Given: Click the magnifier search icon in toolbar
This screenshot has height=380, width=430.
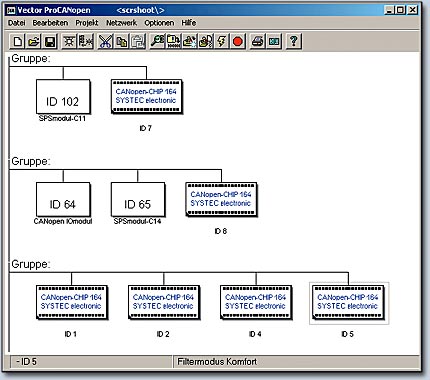Looking at the screenshot, I should click(157, 41).
